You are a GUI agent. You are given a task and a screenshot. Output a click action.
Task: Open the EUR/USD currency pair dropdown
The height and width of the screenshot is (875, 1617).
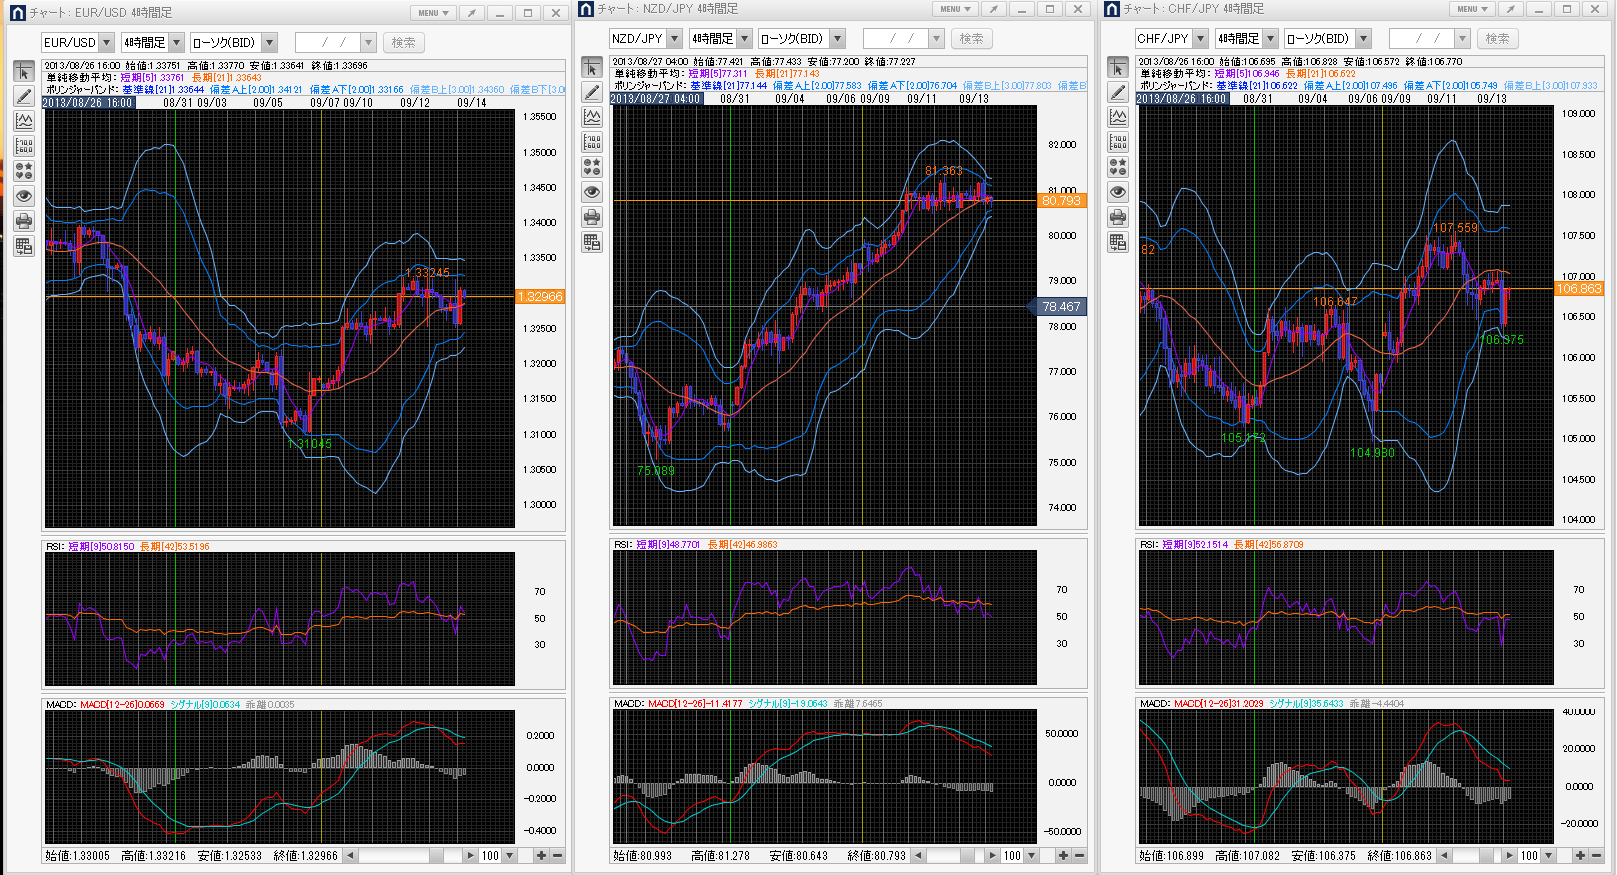[106, 43]
